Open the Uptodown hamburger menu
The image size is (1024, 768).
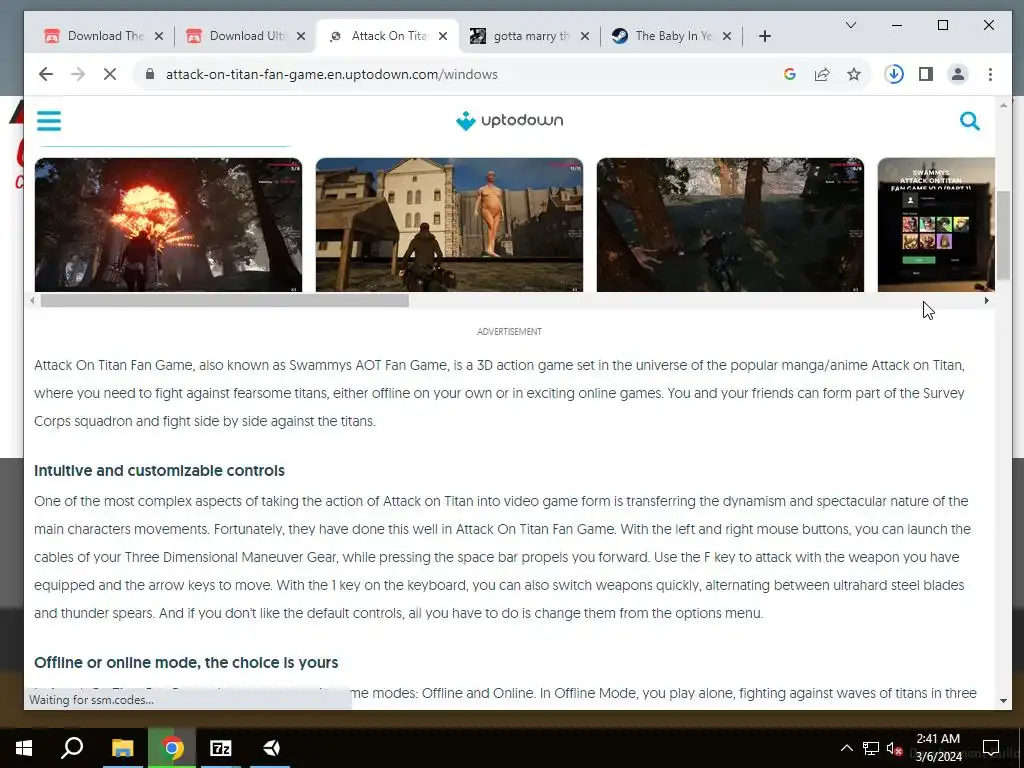tap(49, 121)
